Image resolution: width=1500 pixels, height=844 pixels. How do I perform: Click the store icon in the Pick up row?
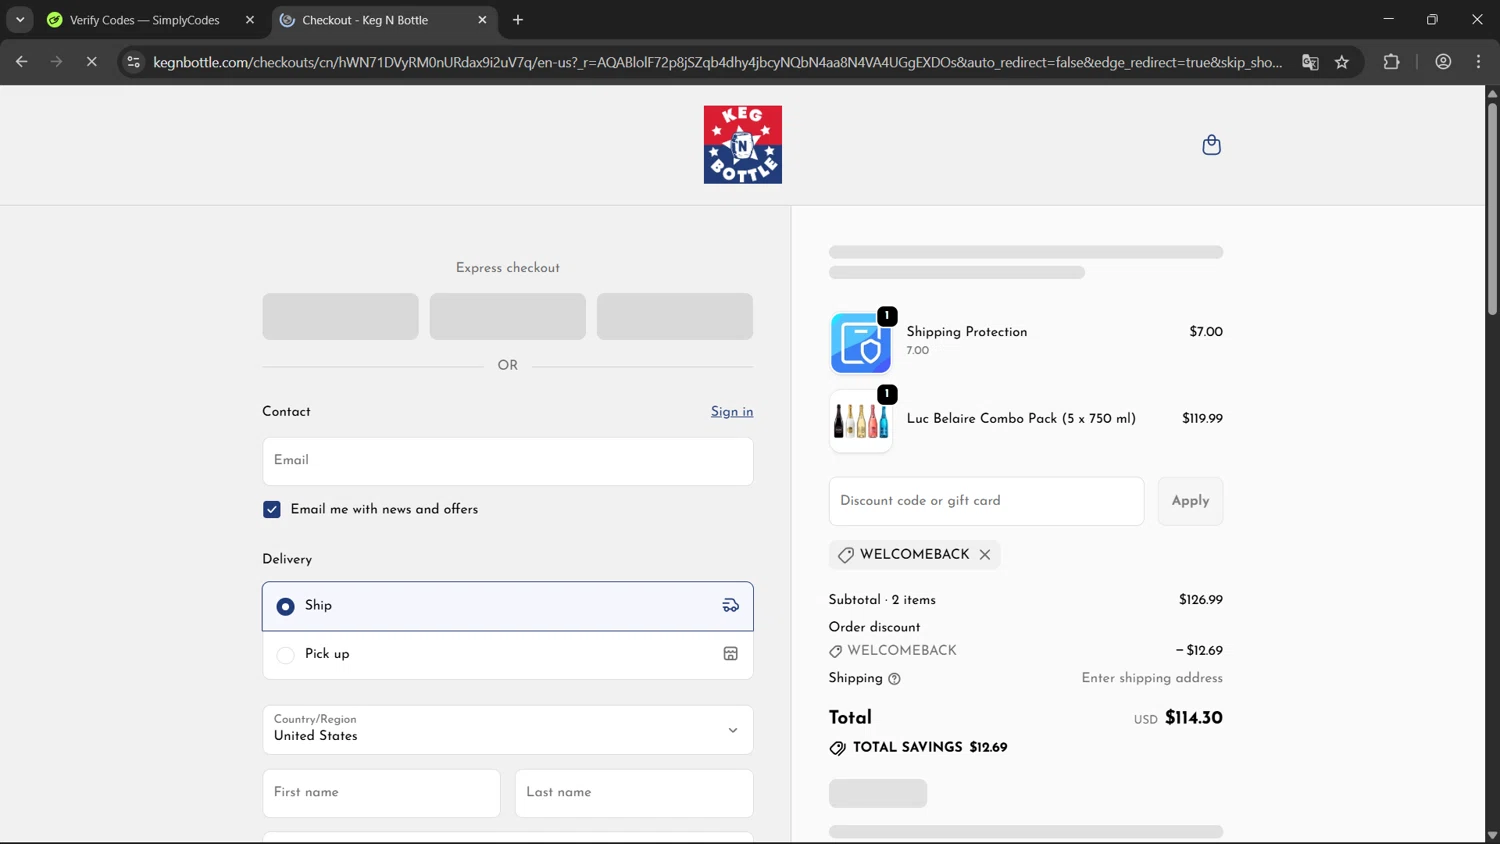coord(731,654)
